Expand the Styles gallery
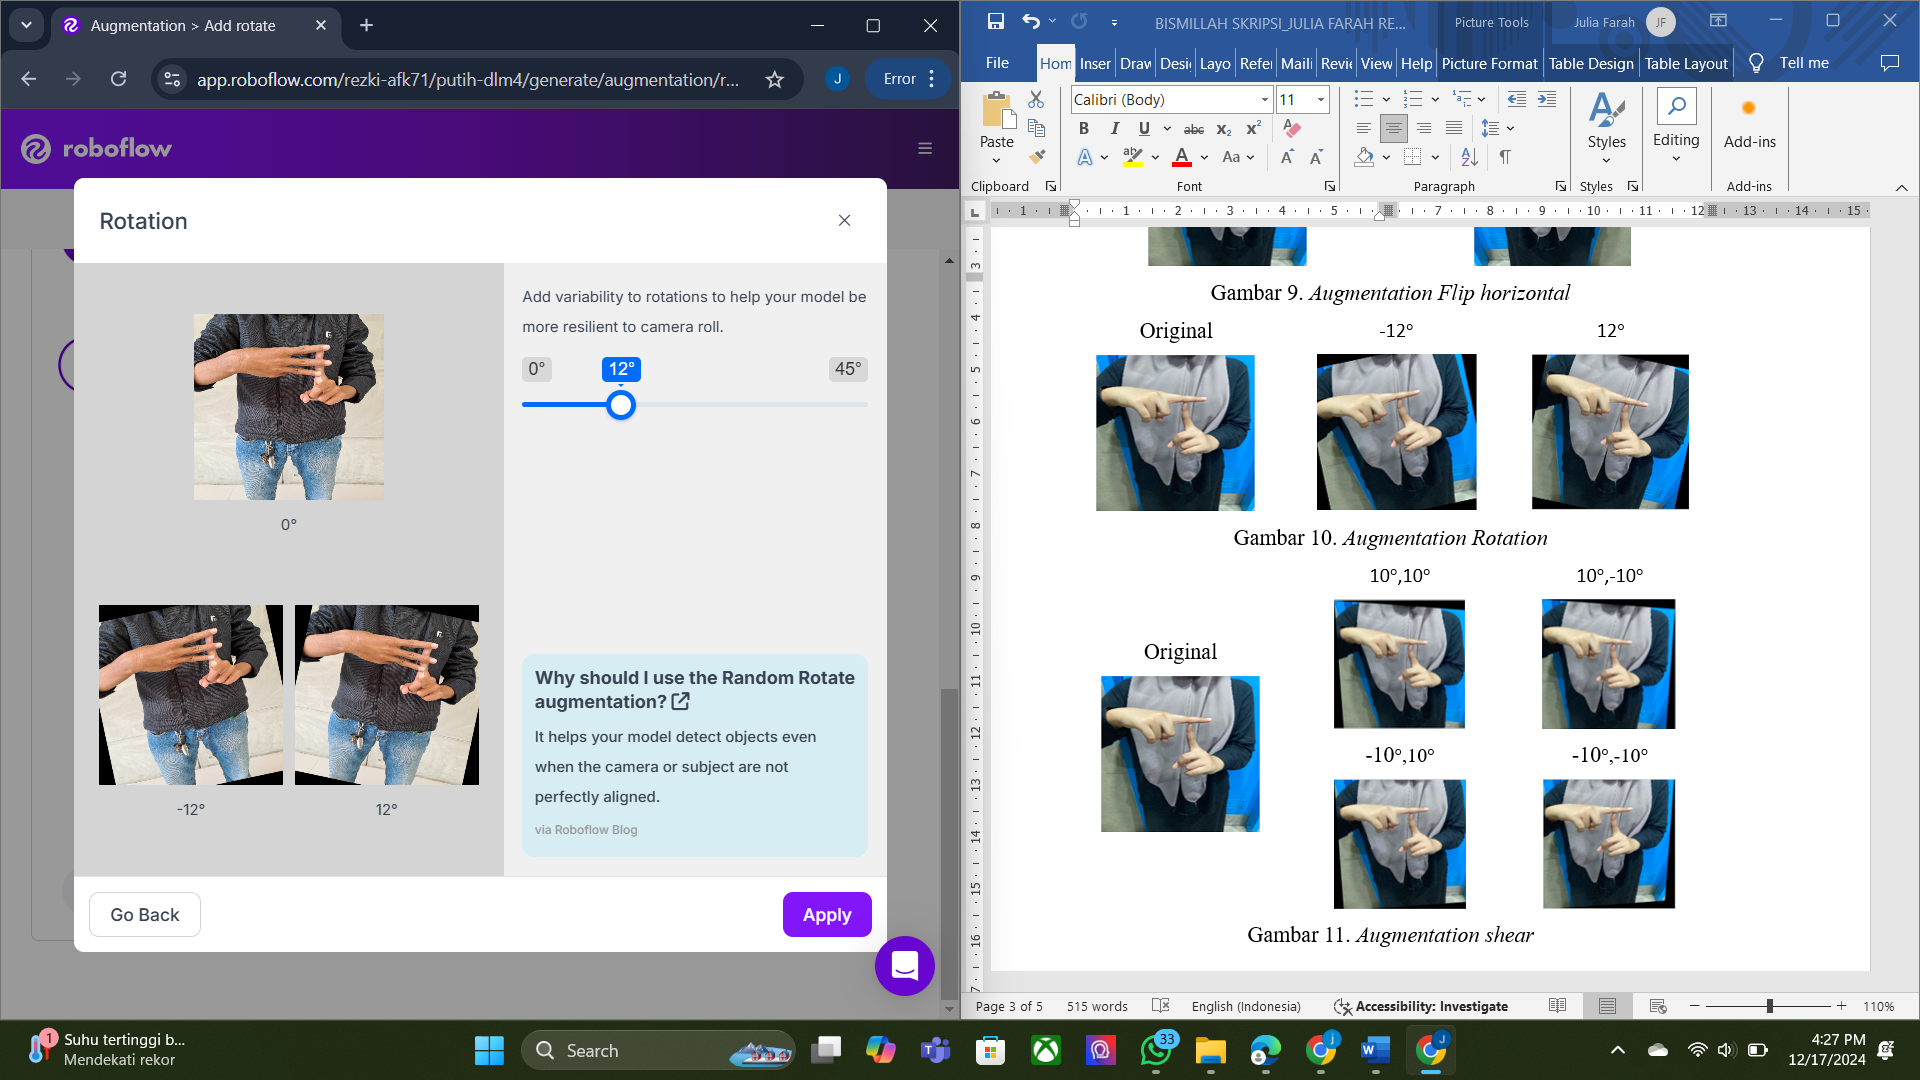 point(1606,126)
